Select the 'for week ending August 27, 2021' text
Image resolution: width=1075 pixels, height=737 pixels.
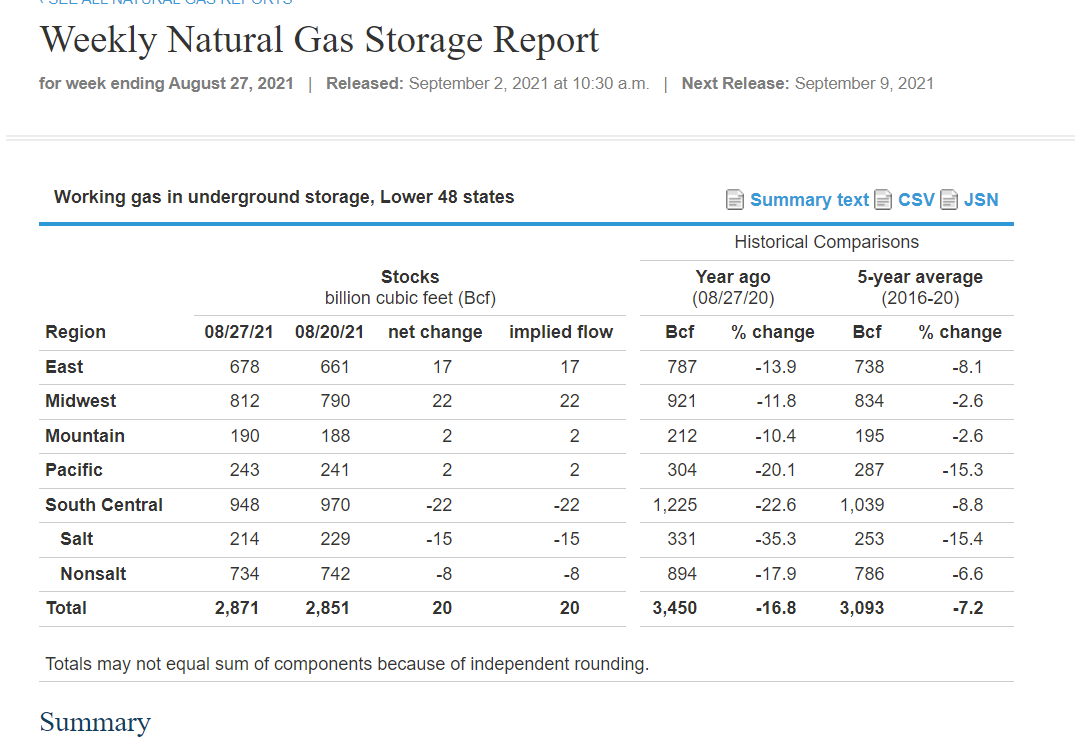pyautogui.click(x=166, y=84)
